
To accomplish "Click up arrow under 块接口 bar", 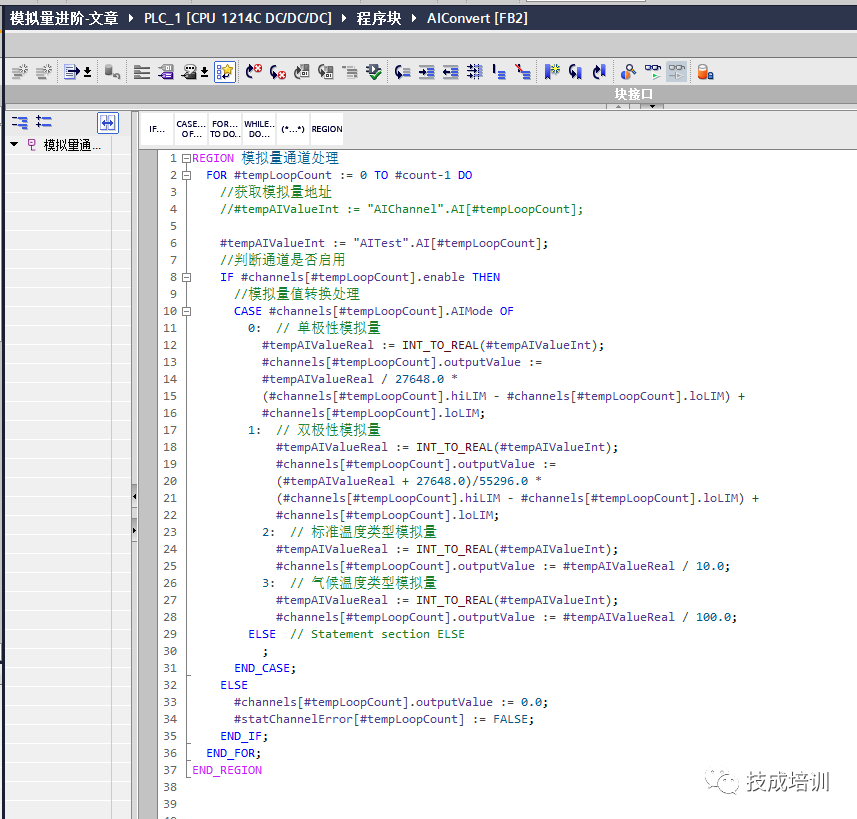I will (x=618, y=107).
